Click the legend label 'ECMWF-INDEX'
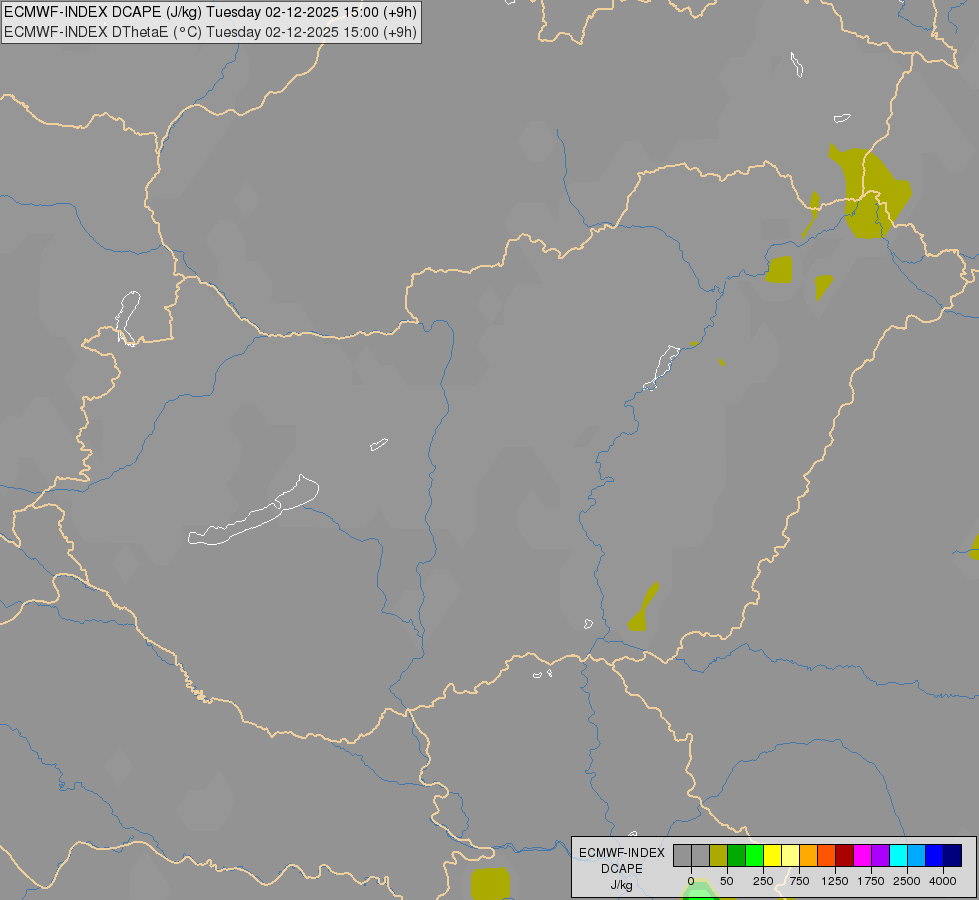The width and height of the screenshot is (979, 900). click(622, 853)
